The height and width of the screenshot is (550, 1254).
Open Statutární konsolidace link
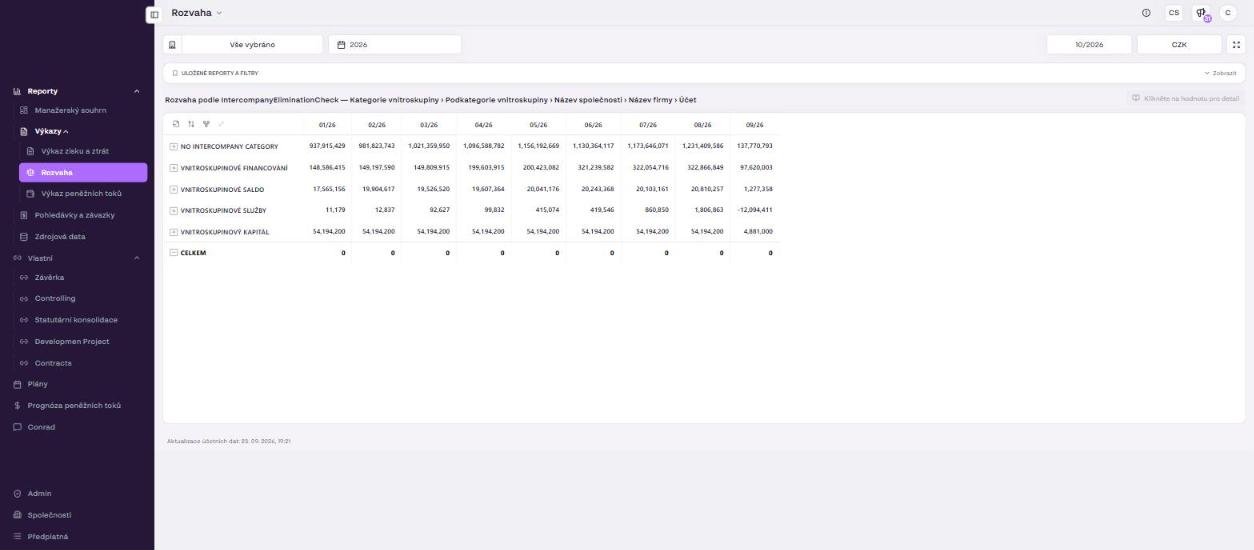[77, 320]
